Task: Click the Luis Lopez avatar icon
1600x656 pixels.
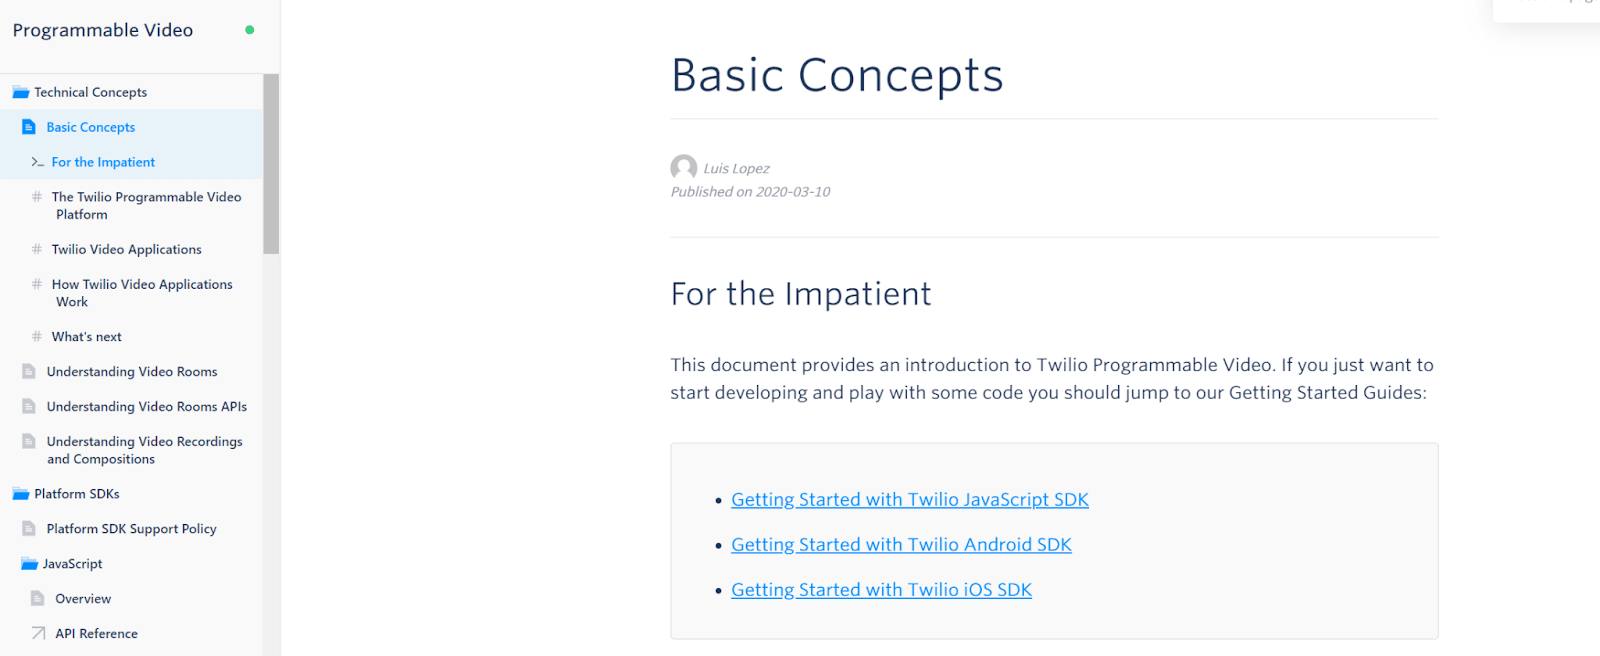Action: 683,168
